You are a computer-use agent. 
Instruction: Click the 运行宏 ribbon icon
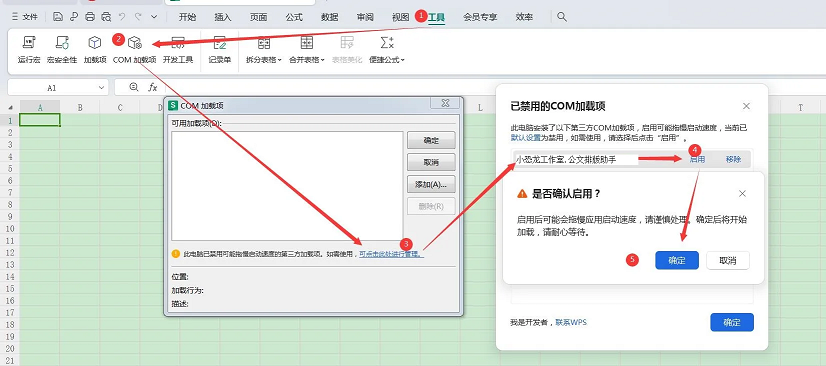29,50
